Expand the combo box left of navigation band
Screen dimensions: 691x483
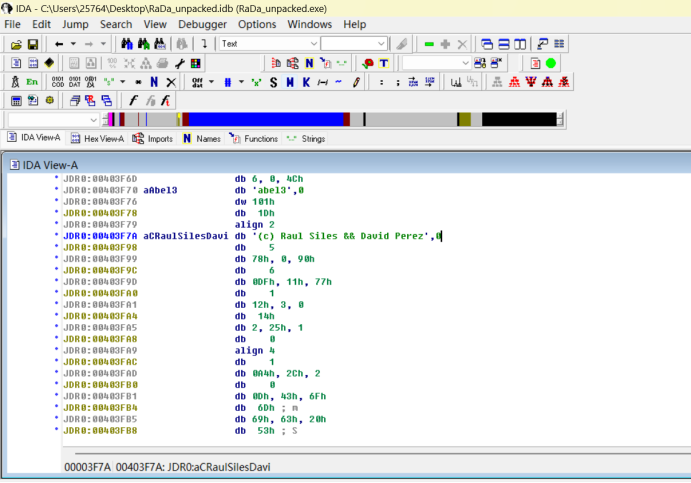click(92, 120)
